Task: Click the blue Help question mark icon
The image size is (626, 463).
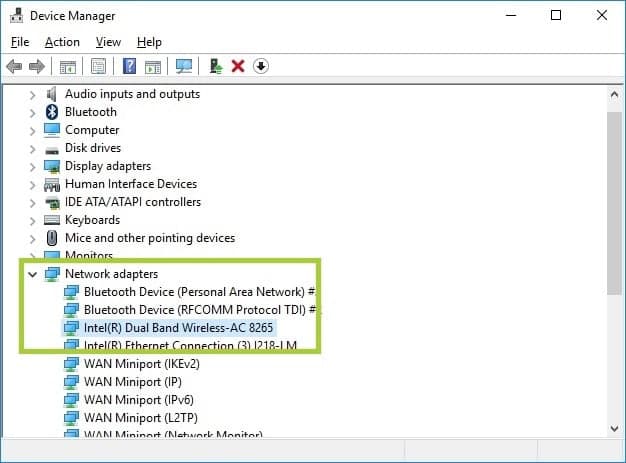Action: (x=129, y=66)
